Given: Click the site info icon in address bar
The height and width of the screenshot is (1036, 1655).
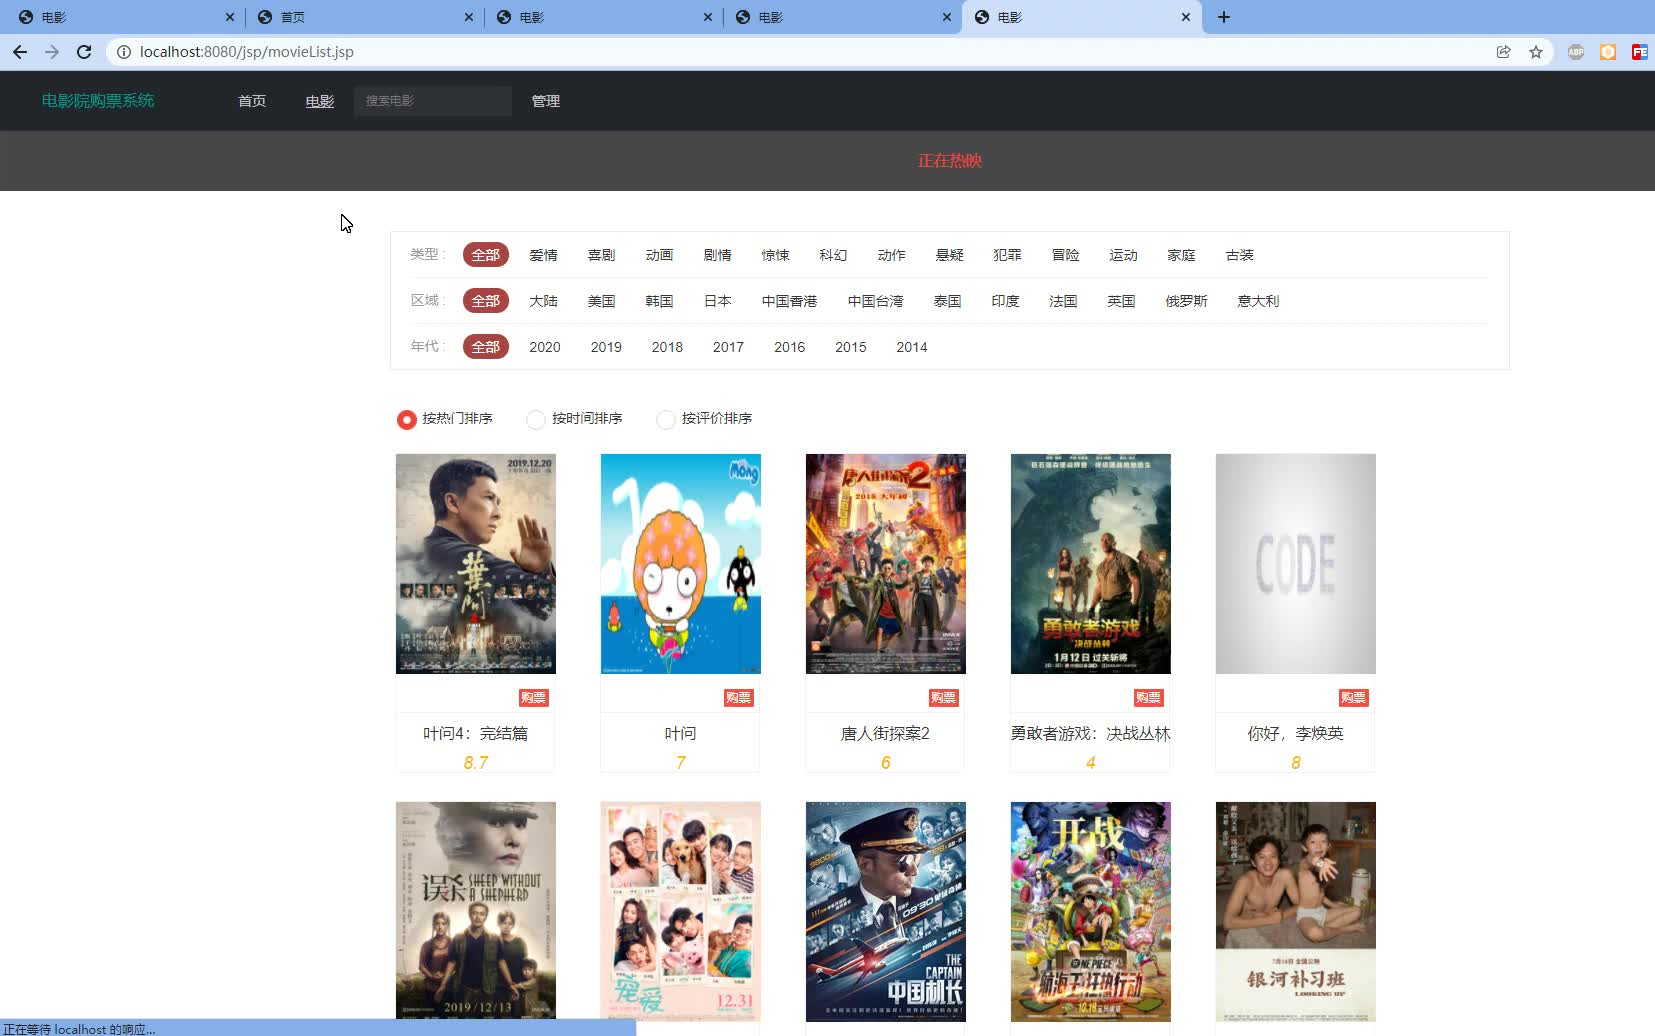Looking at the screenshot, I should [x=123, y=52].
